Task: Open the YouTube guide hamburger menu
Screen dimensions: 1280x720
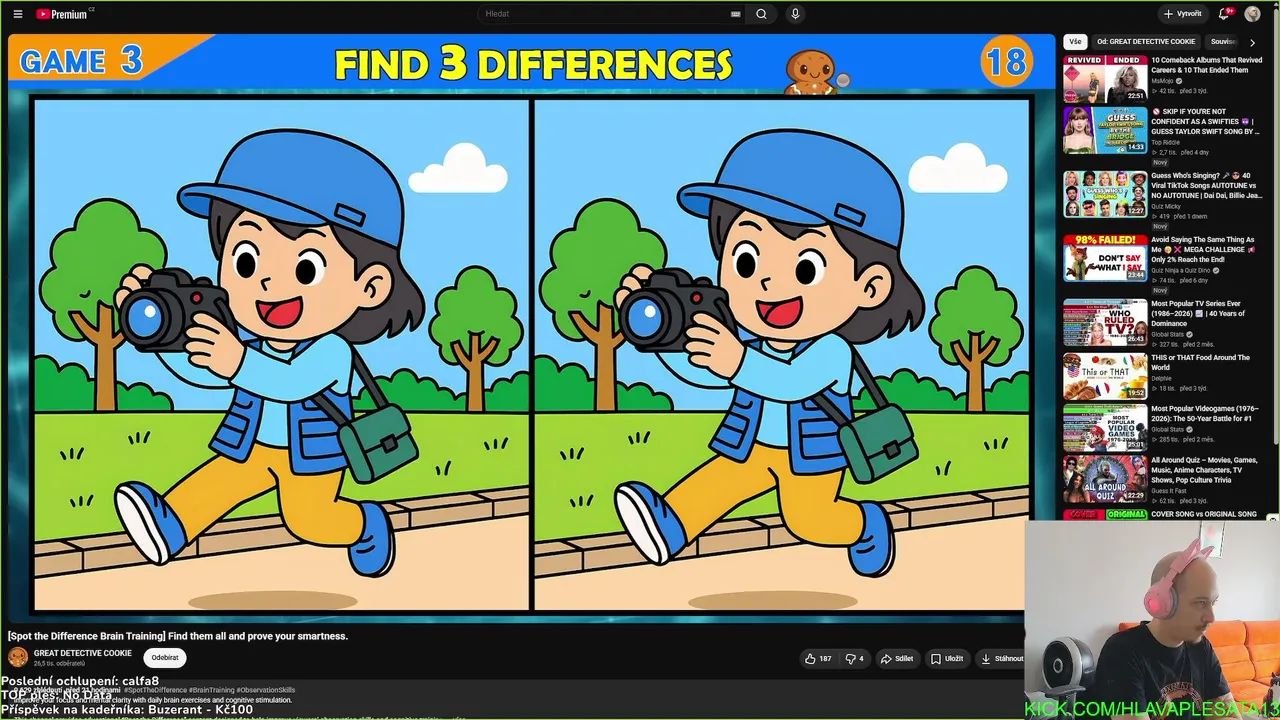Action: 18,14
